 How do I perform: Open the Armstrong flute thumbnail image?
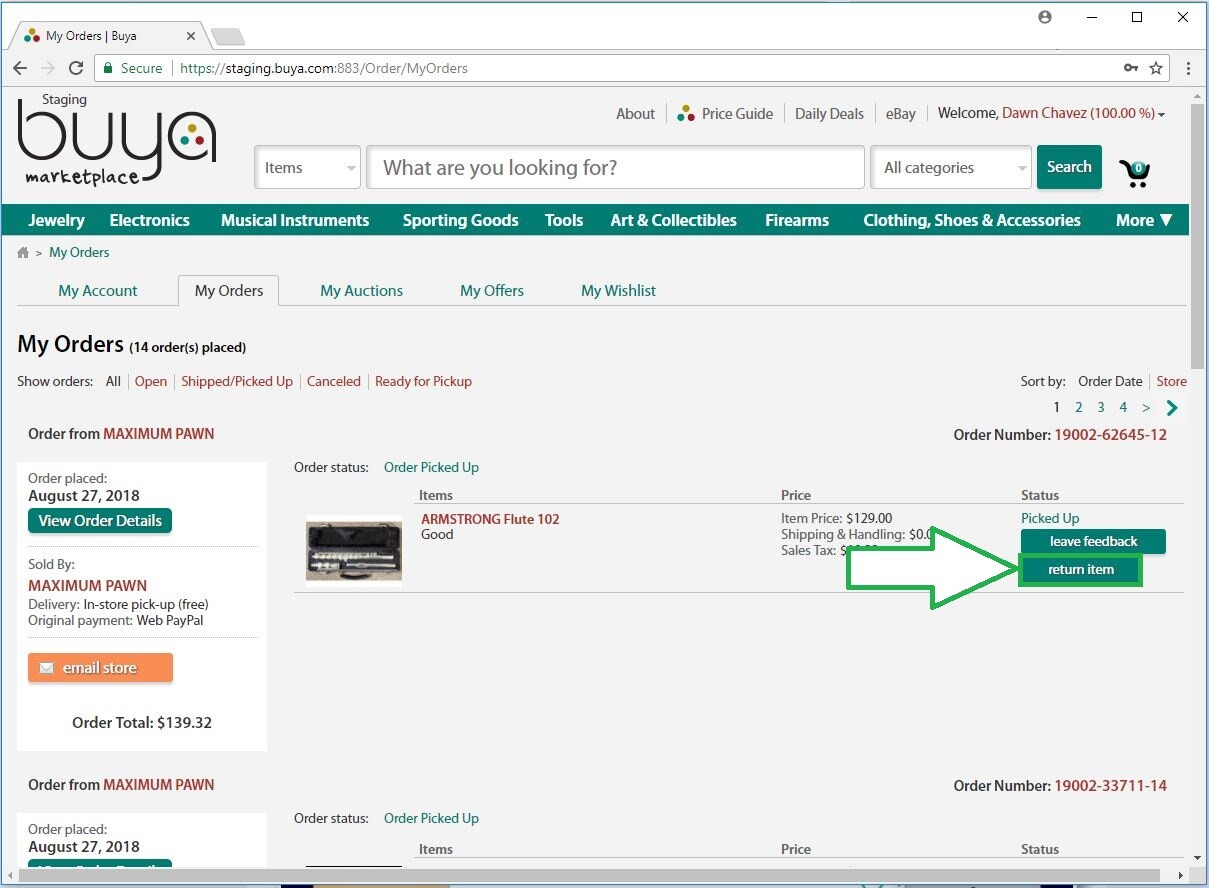point(354,549)
